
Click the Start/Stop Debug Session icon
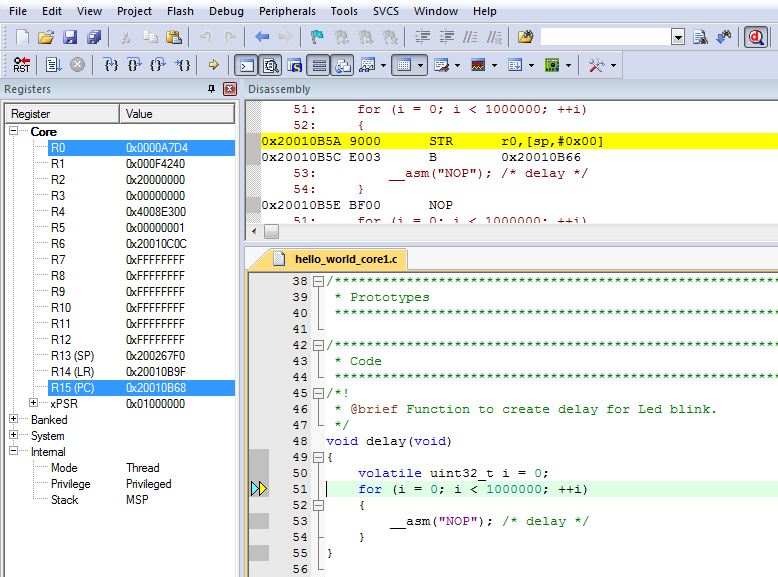(755, 37)
